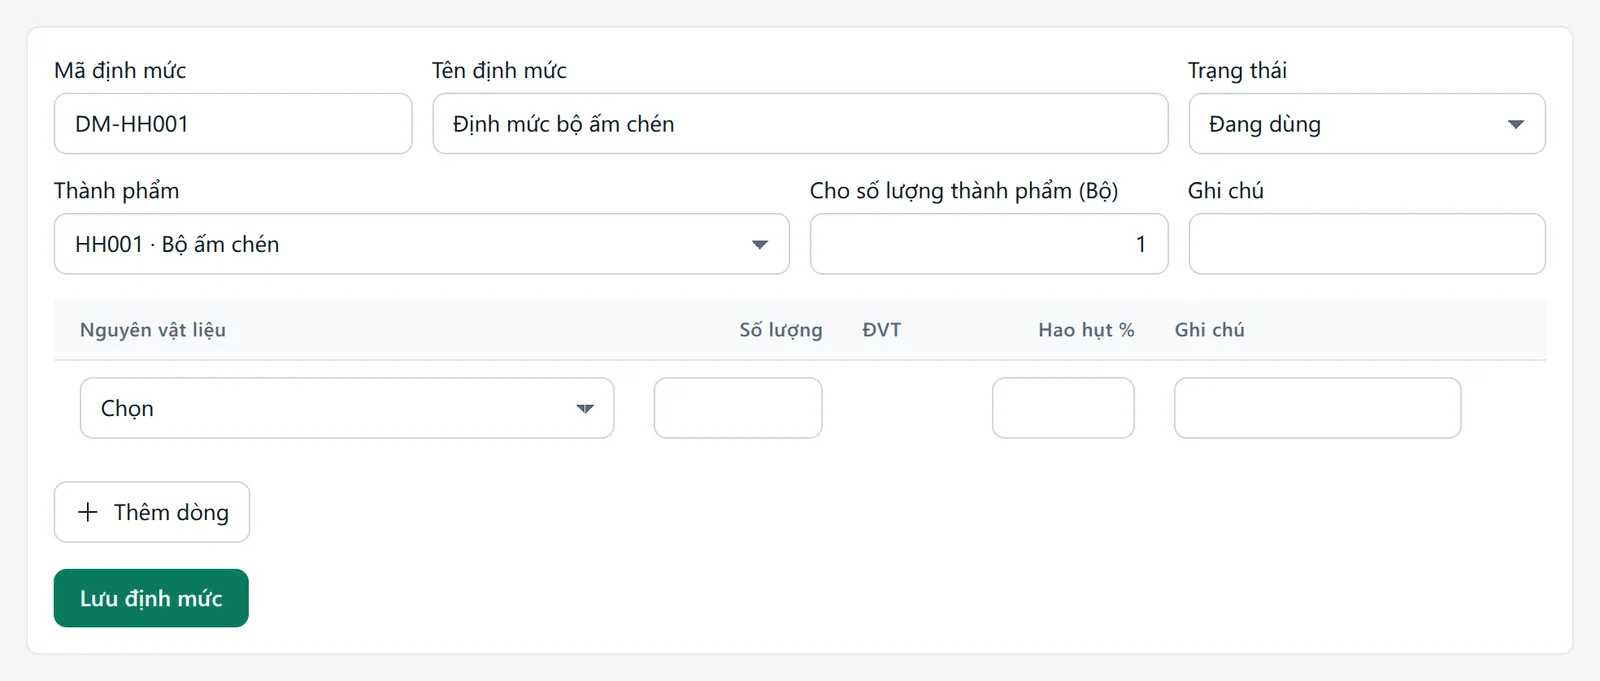This screenshot has width=1600, height=681.
Task: Click the Thành phẩm label
Action: pyautogui.click(x=116, y=190)
